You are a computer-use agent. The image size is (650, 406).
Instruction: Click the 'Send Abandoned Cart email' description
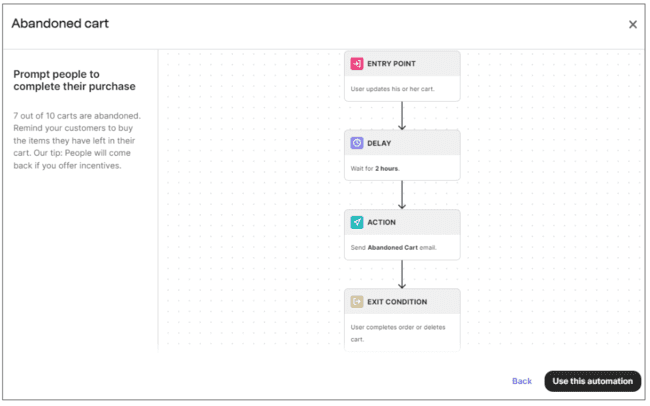393,247
